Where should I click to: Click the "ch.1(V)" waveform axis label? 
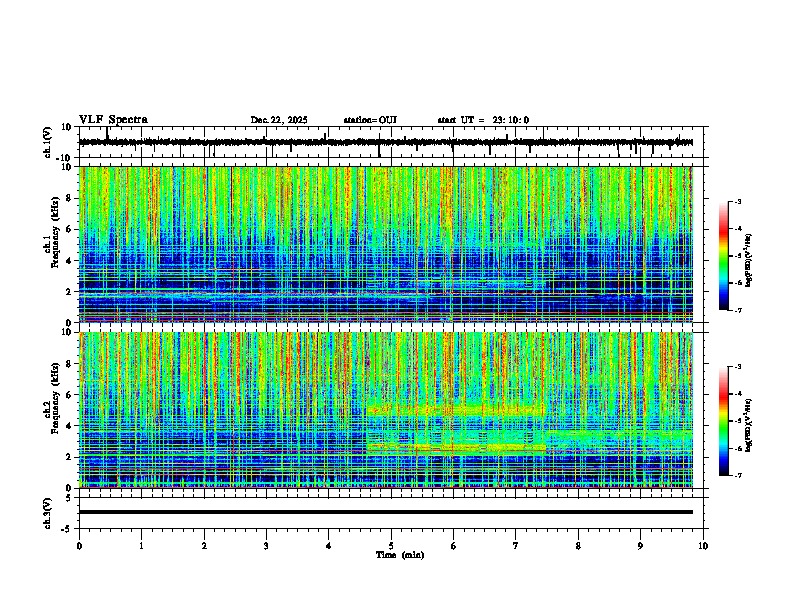(47, 142)
